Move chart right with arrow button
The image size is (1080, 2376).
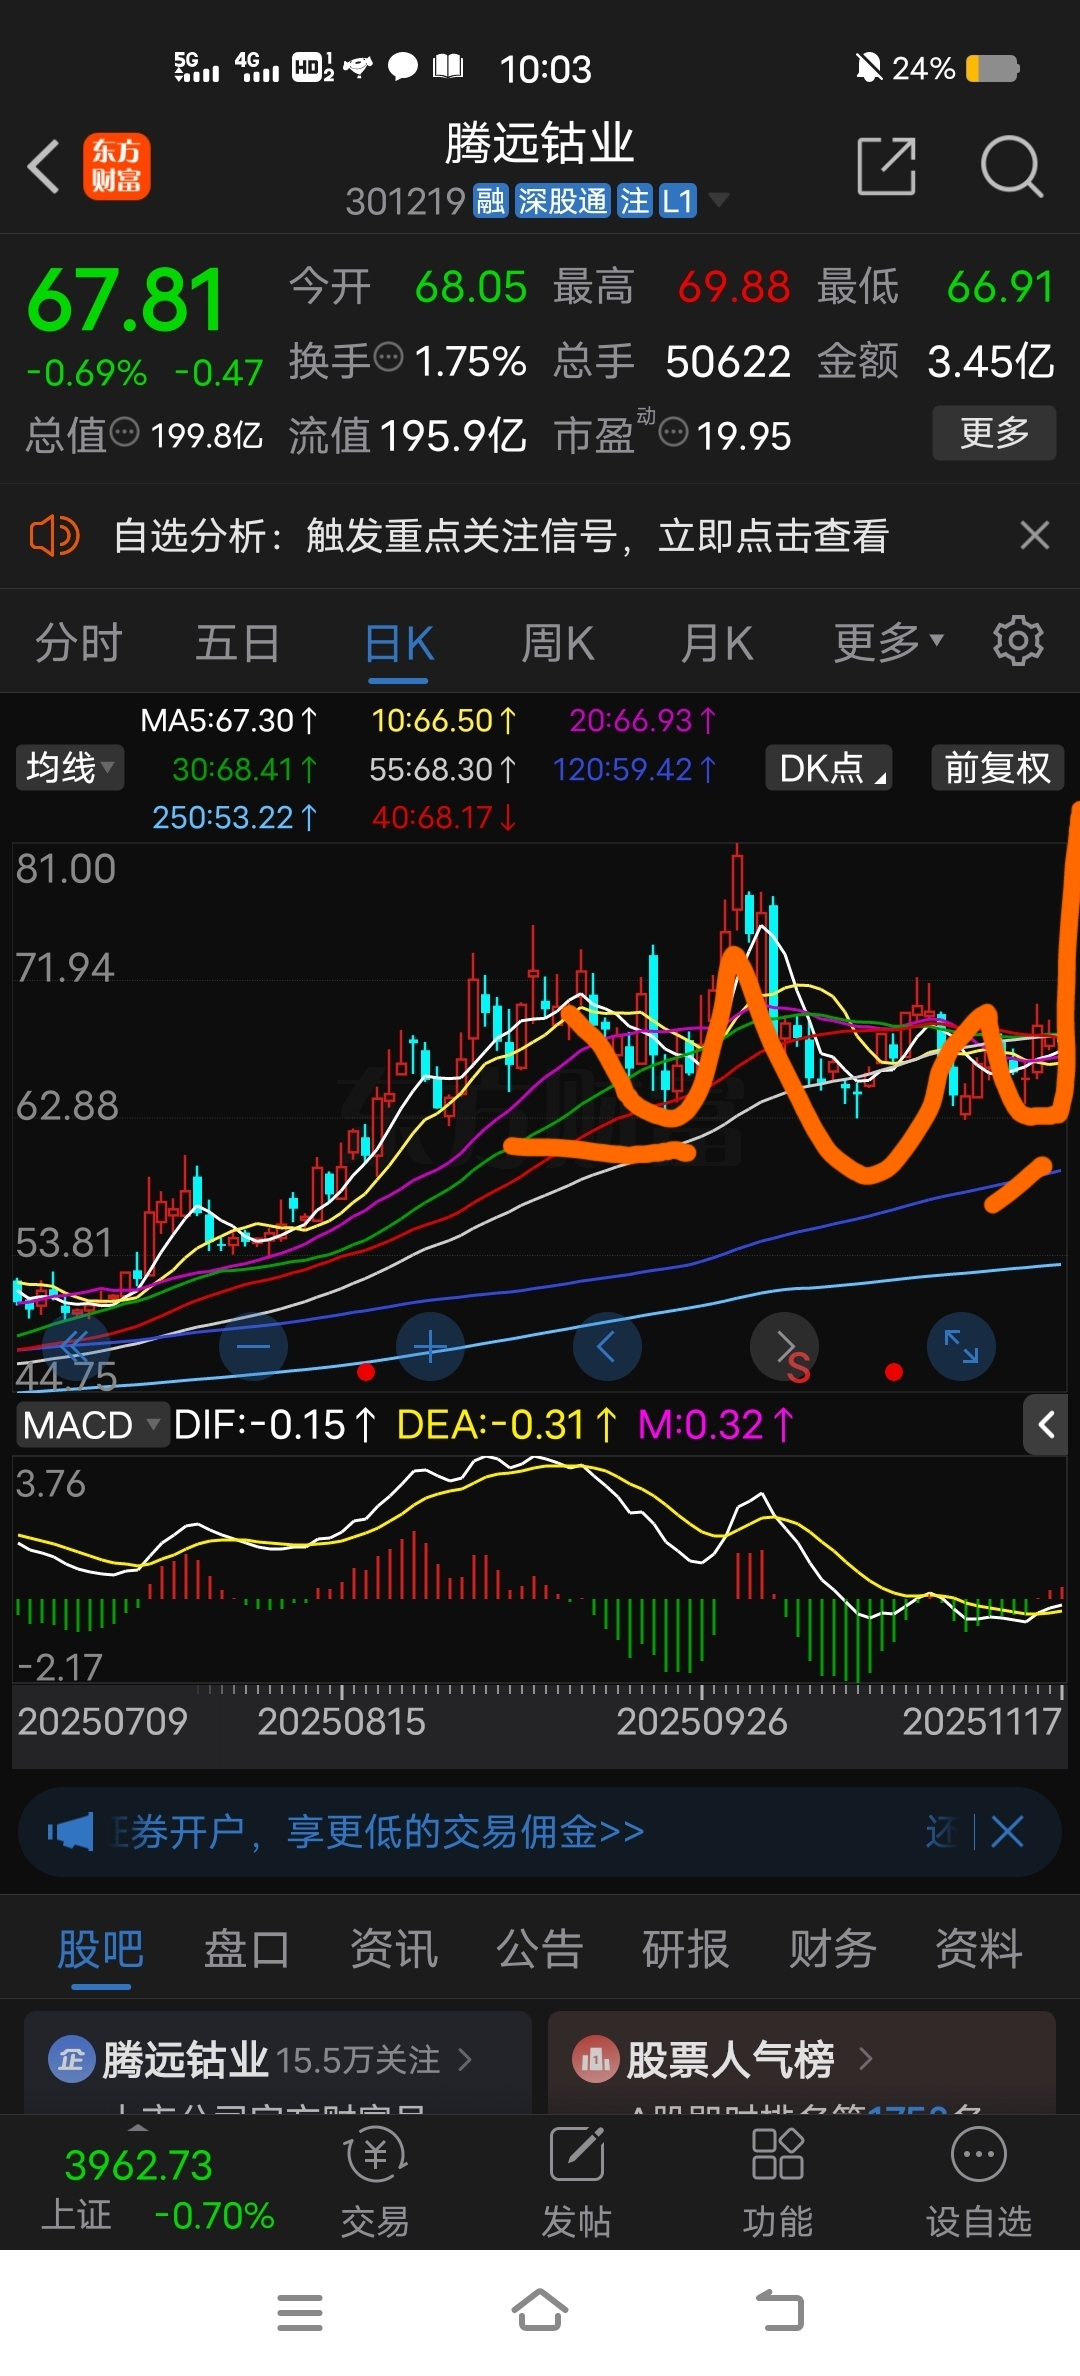[x=784, y=1346]
